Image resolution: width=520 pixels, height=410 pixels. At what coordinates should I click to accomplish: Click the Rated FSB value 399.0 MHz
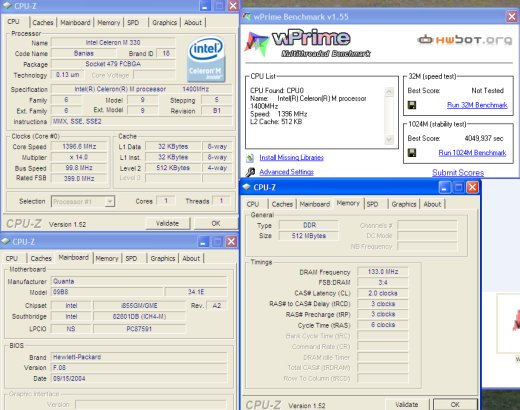(79, 179)
